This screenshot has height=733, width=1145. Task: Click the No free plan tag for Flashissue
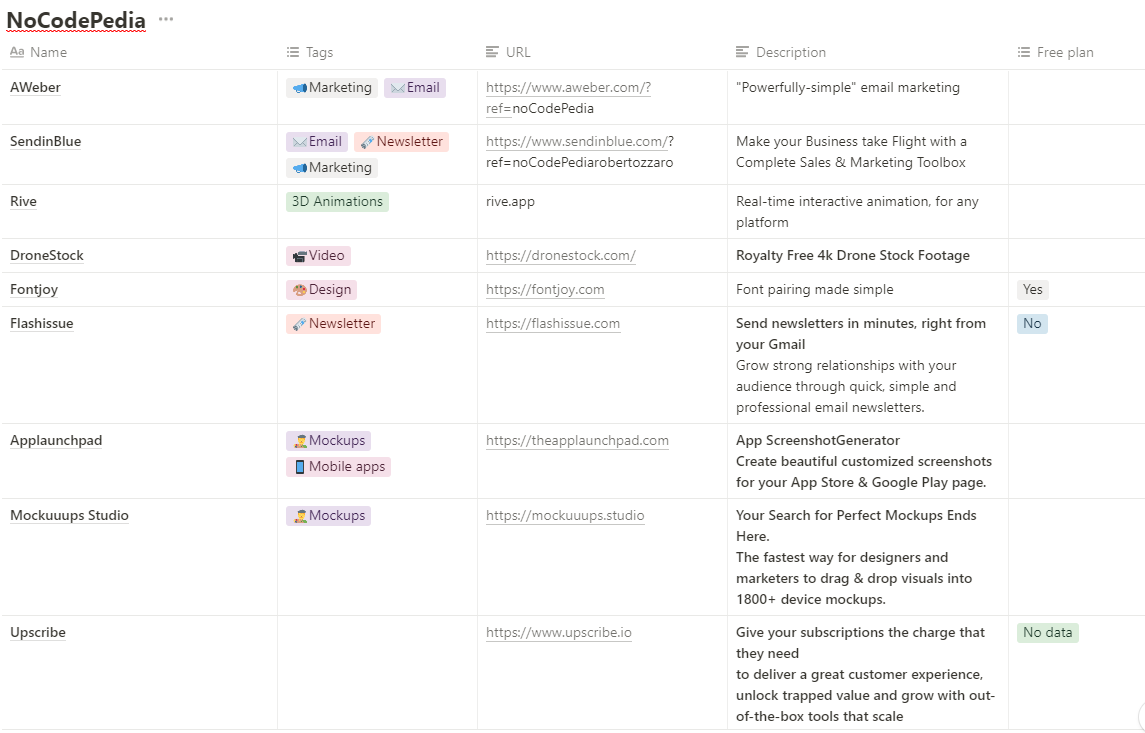pyautogui.click(x=1032, y=323)
